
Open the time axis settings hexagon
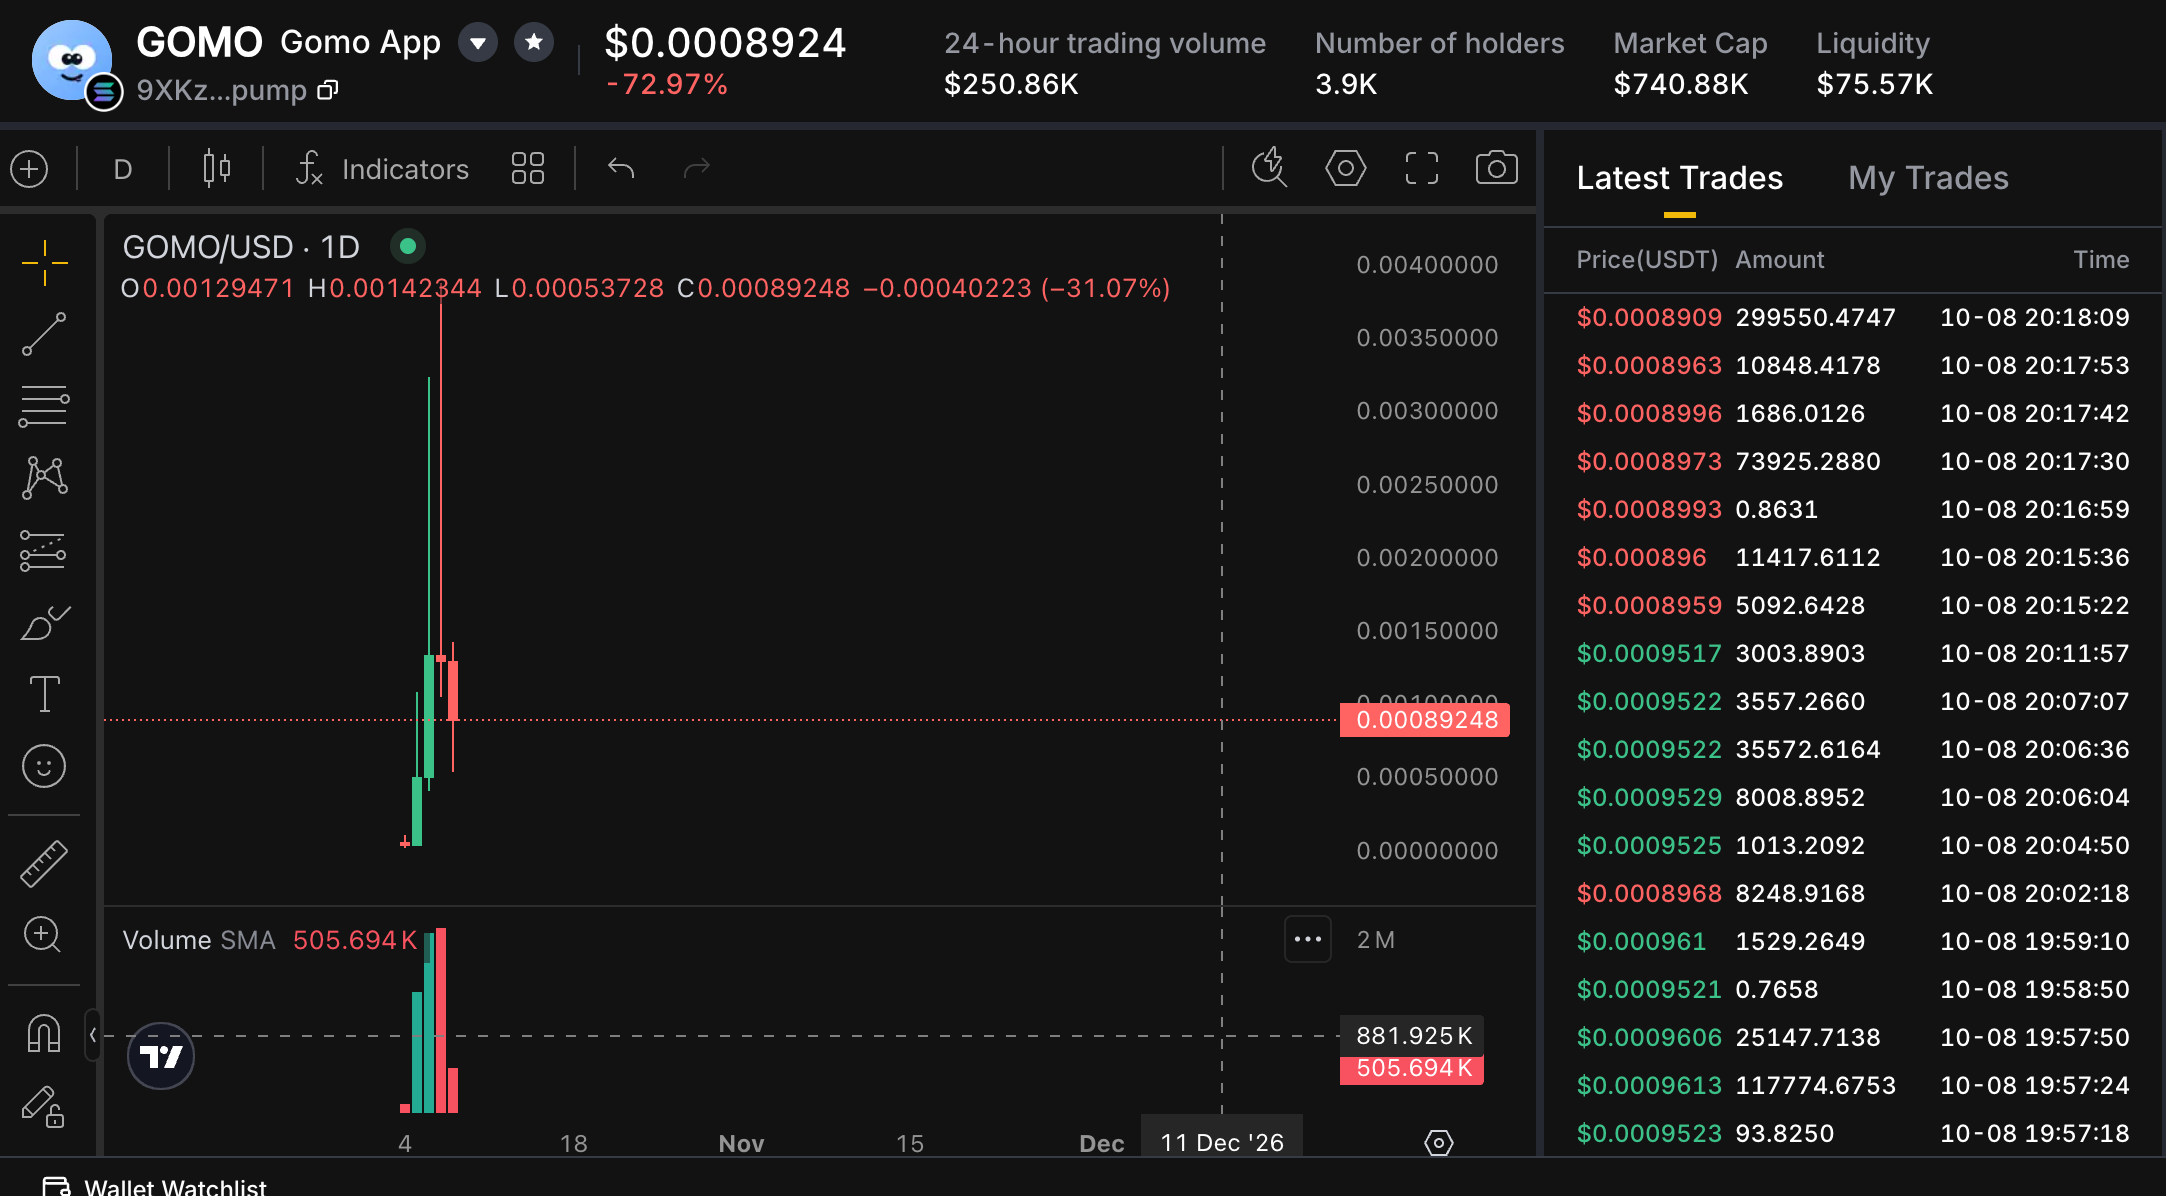tap(1438, 1142)
